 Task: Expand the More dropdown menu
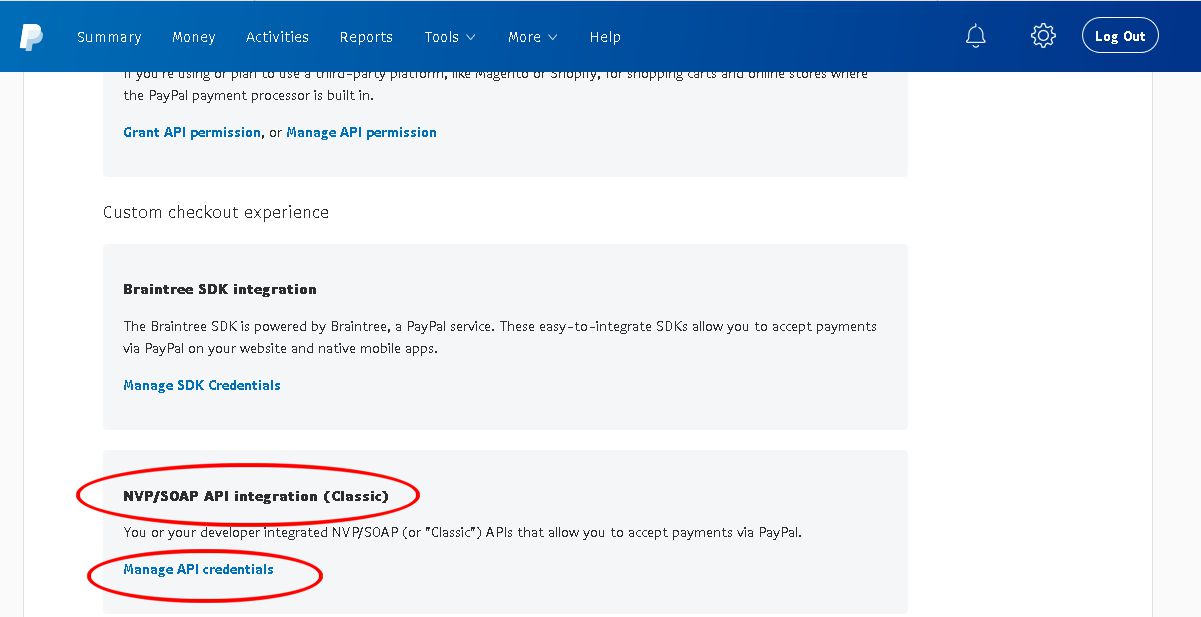[532, 37]
